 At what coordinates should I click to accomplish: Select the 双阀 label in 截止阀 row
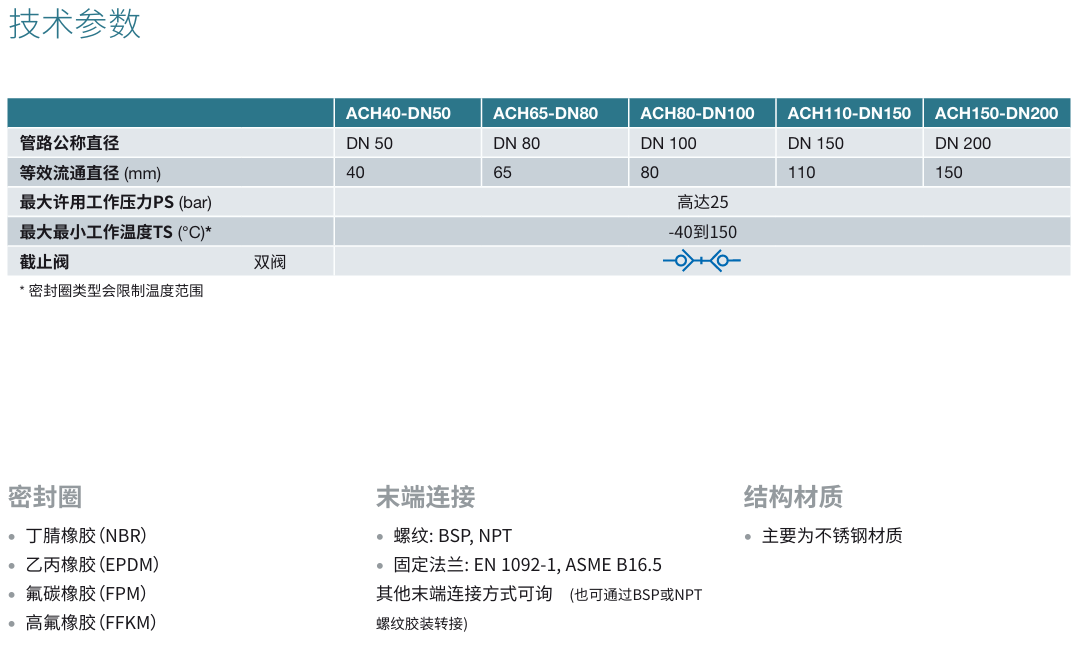click(x=269, y=262)
